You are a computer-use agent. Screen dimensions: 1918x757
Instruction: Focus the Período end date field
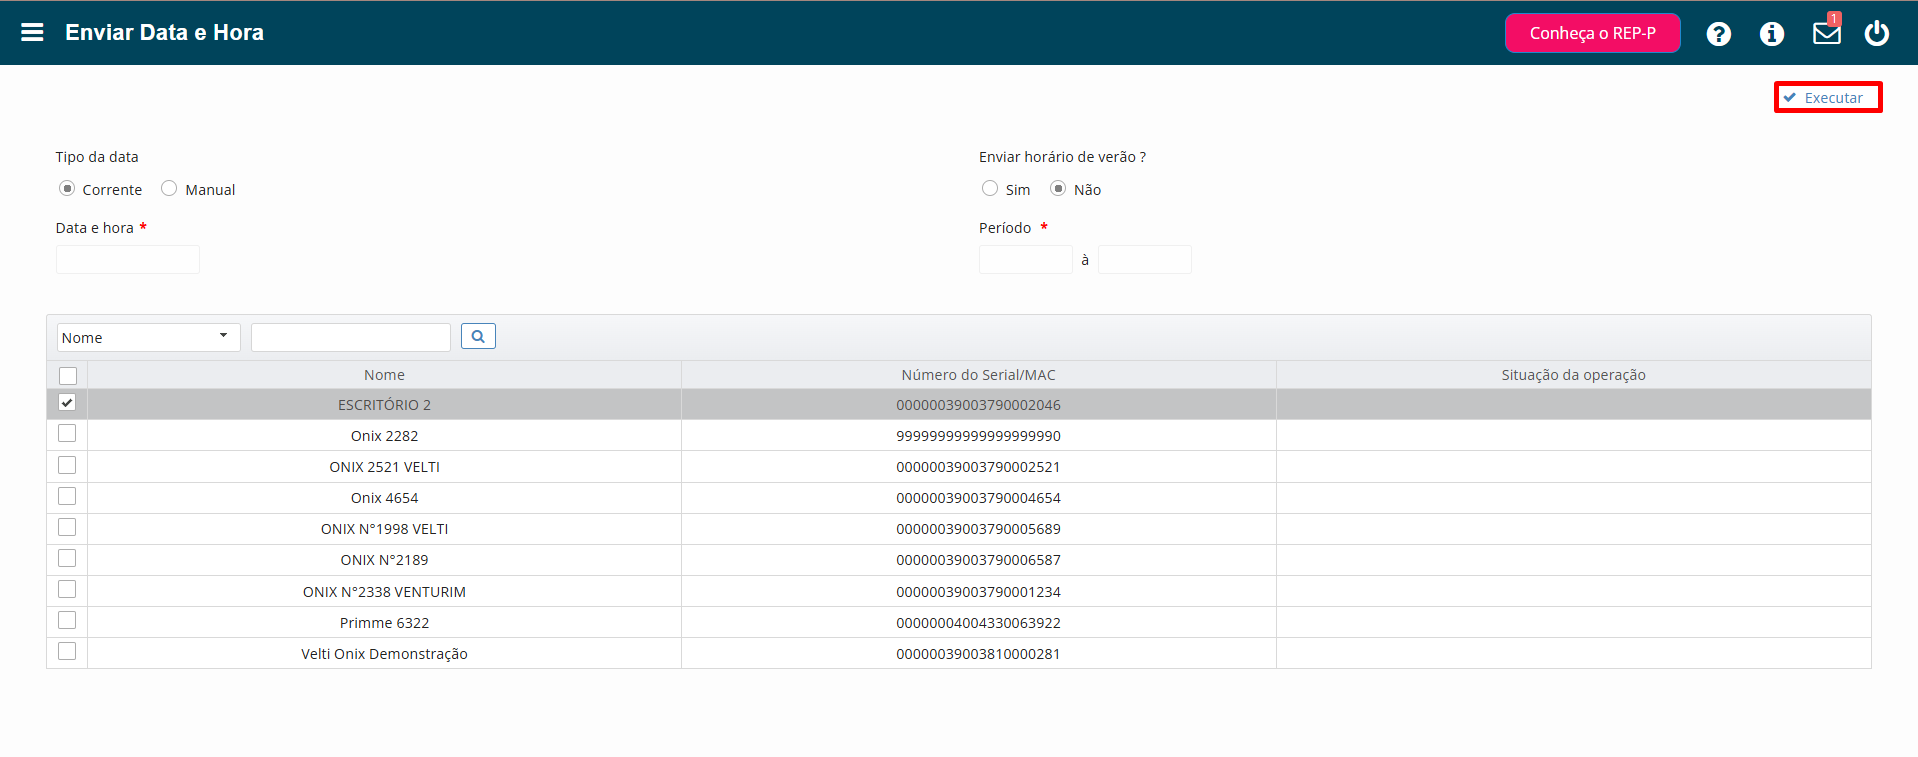click(x=1145, y=260)
